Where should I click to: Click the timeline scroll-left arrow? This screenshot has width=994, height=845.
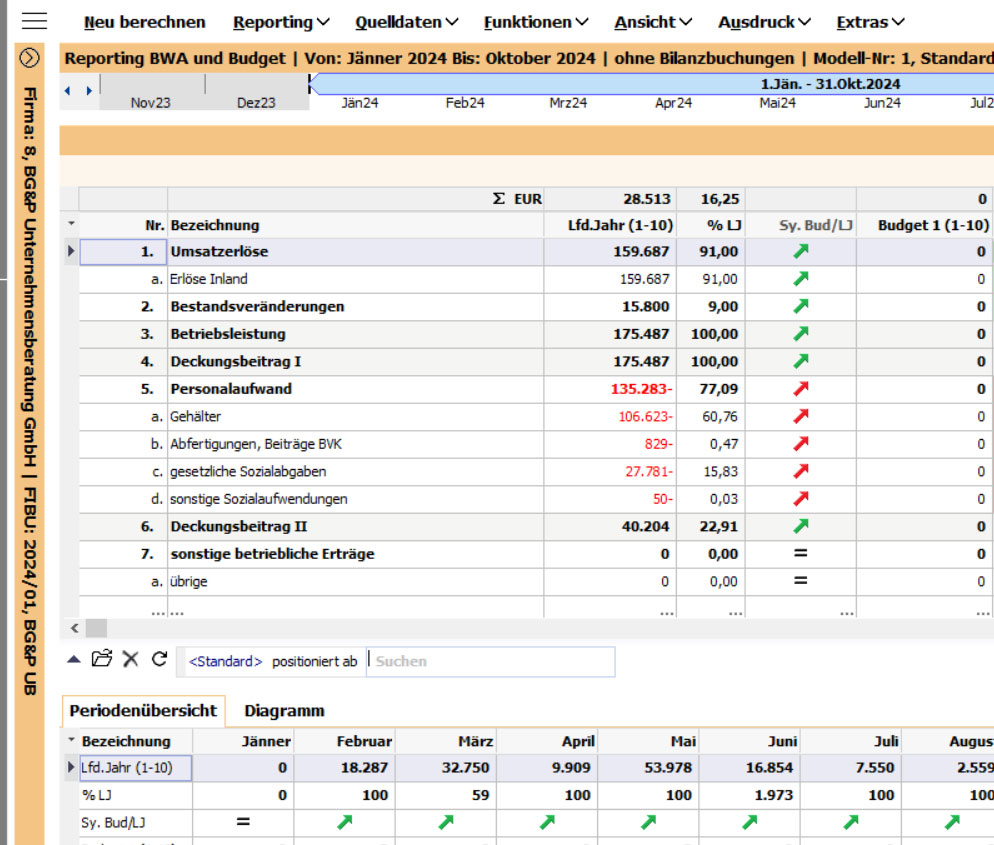point(68,91)
